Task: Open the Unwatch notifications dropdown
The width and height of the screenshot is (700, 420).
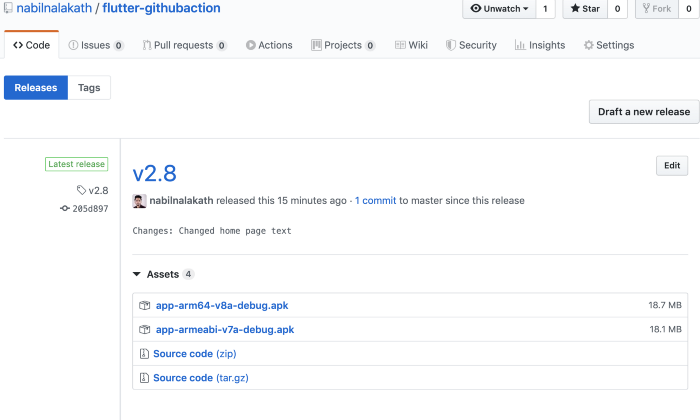Action: pyautogui.click(x=498, y=9)
